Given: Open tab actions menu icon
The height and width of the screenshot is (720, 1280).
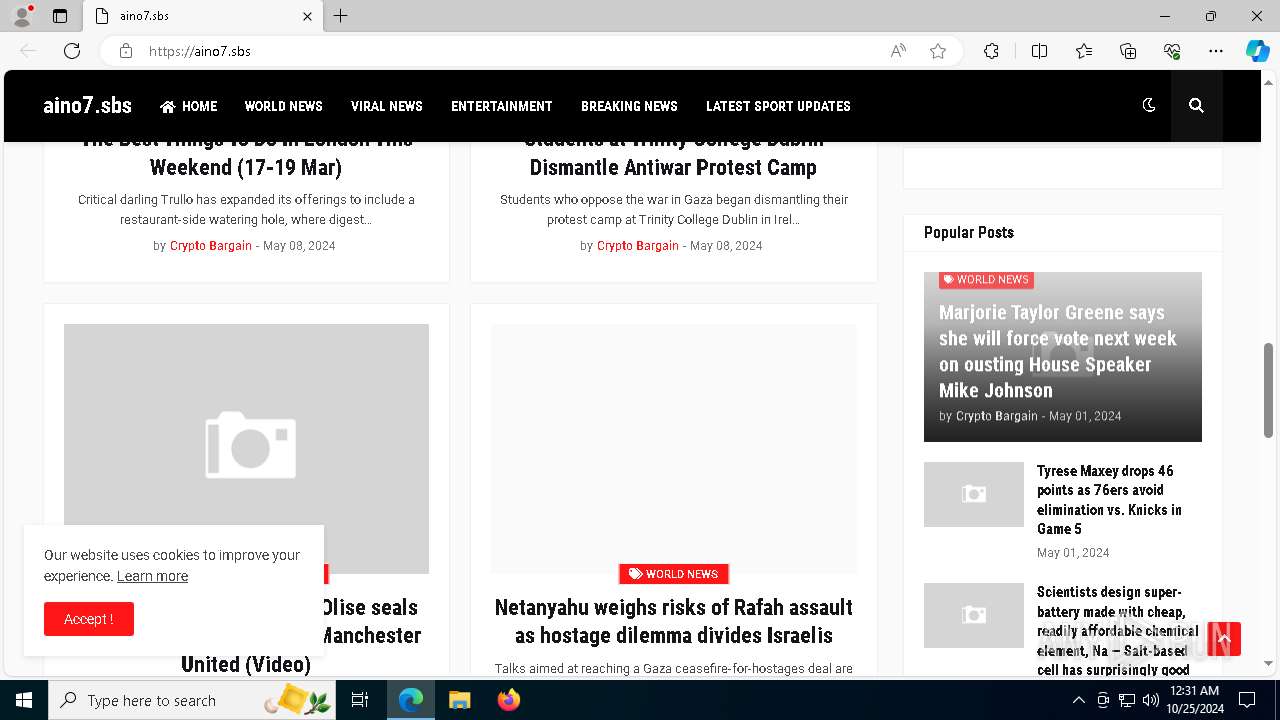Looking at the screenshot, I should [60, 16].
